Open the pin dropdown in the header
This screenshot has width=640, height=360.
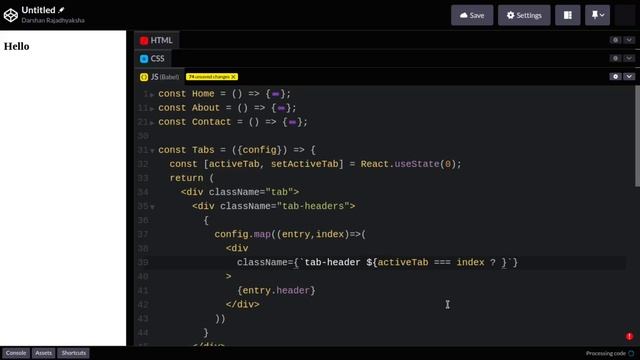point(597,15)
